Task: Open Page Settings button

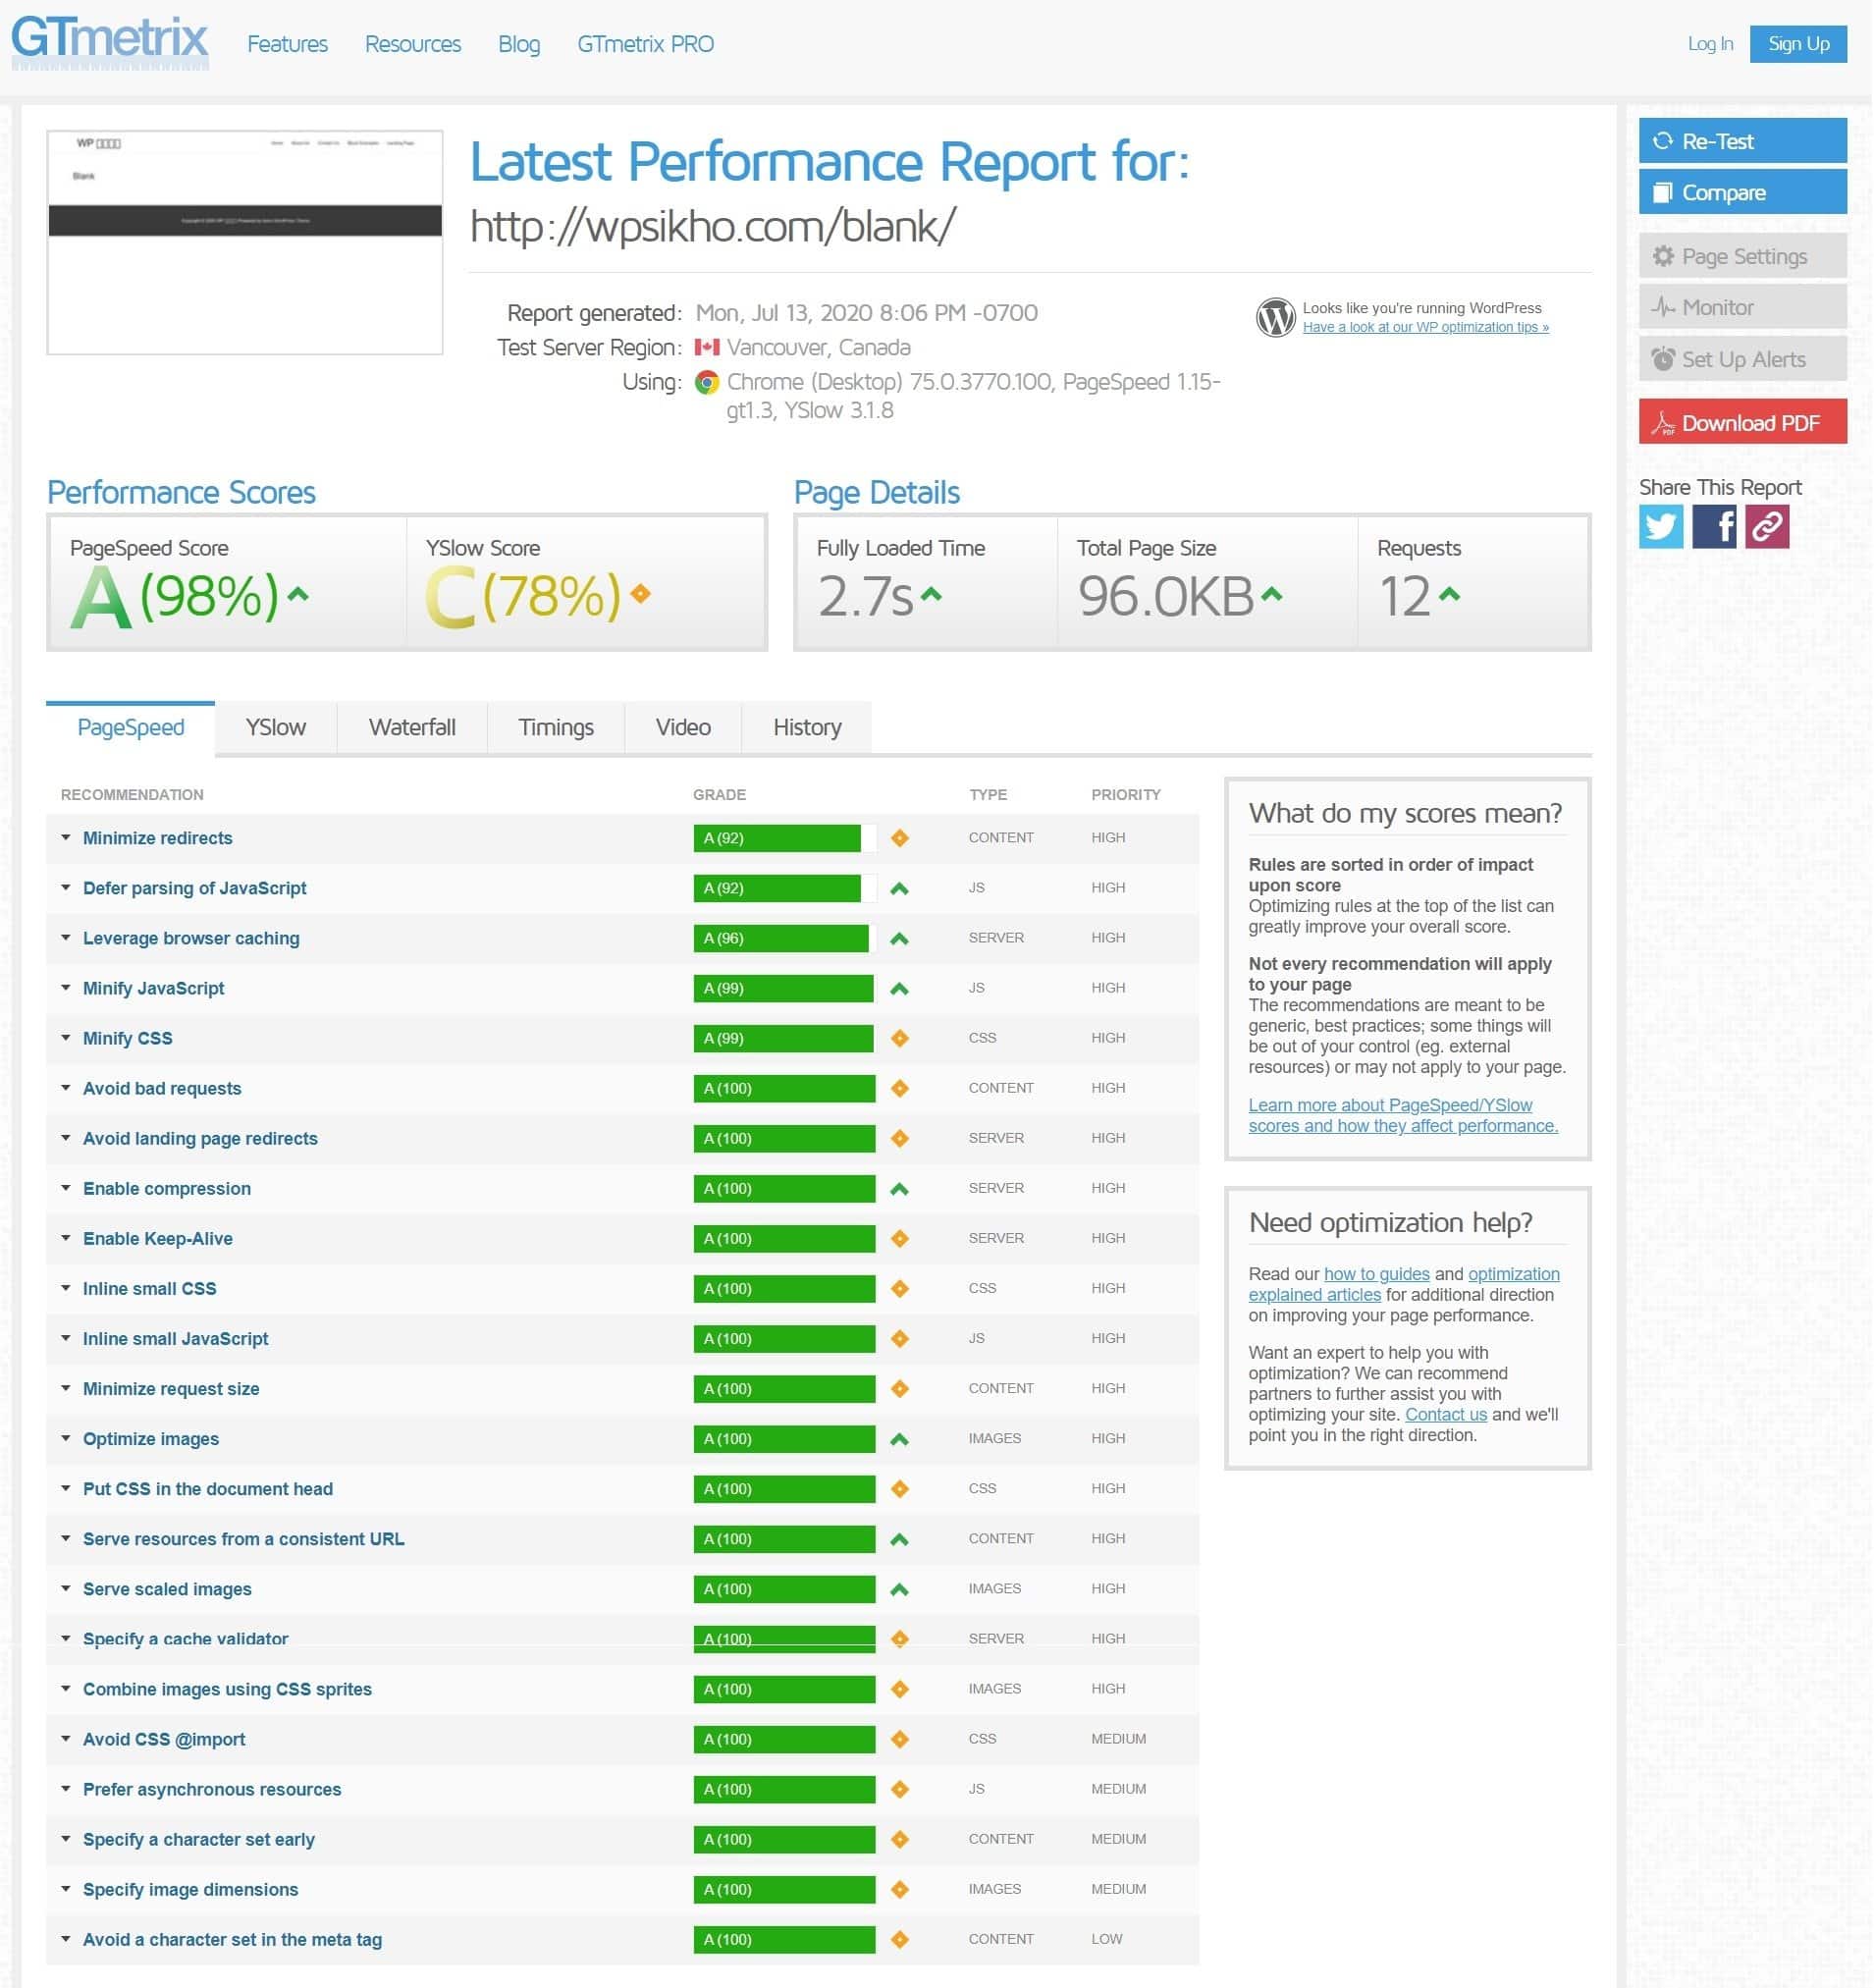Action: point(1744,256)
